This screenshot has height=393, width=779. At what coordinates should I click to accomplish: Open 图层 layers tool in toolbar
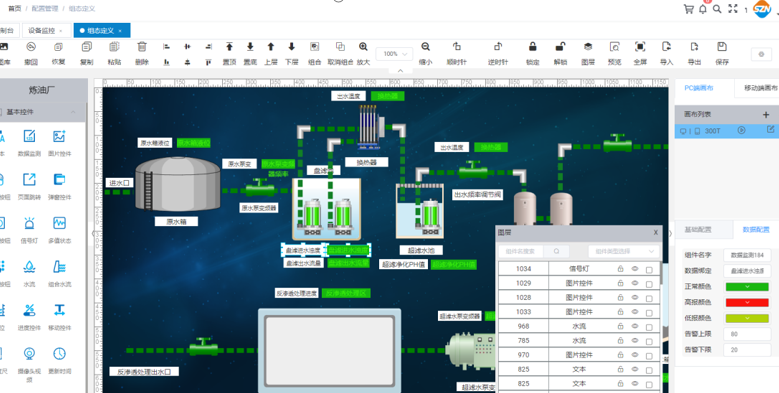(x=588, y=47)
